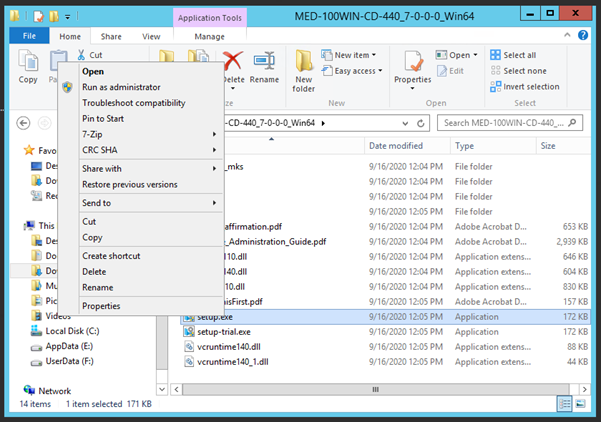Click the Back navigation arrow
The height and width of the screenshot is (422, 601).
point(23,123)
